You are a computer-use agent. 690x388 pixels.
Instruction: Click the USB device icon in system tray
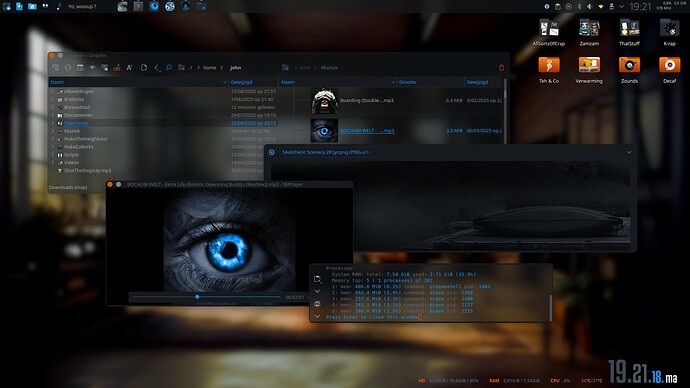coord(611,7)
